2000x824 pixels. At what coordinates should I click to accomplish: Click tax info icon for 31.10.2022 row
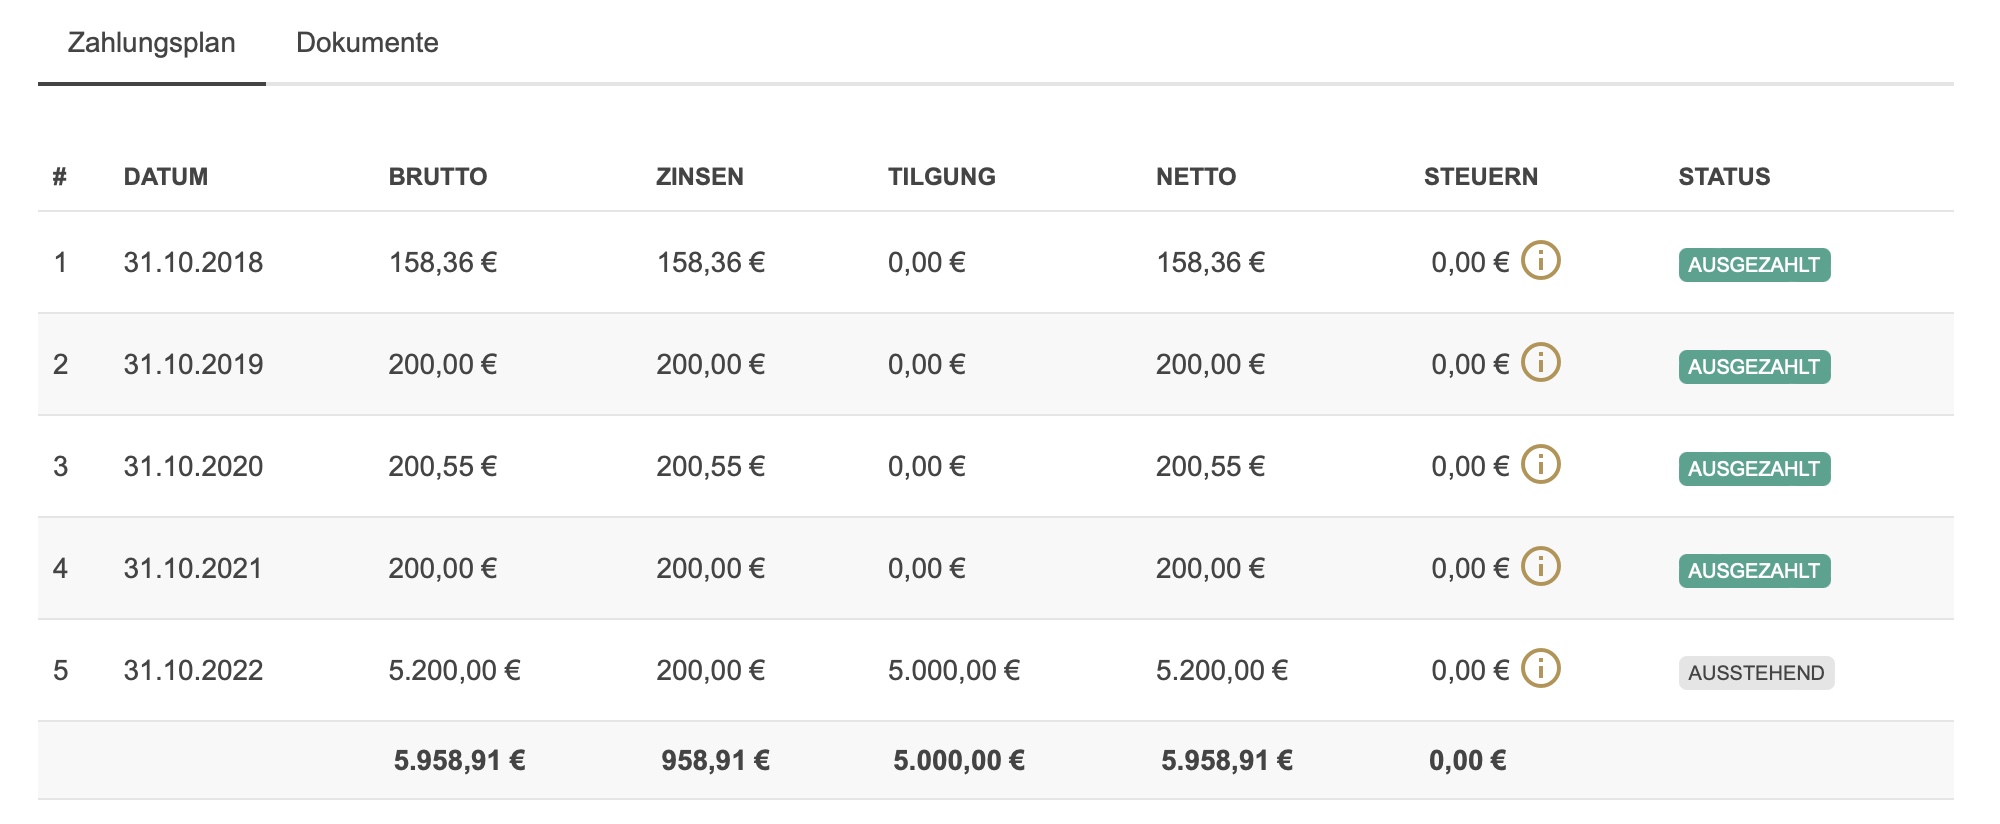point(1540,669)
